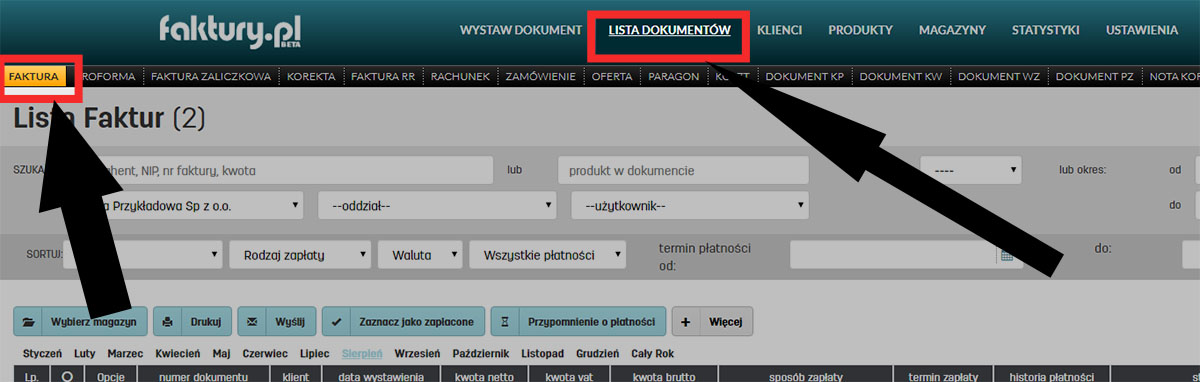Click 'sposób zapłaty' column header
Viewport: 1200px width, 382px height.
coord(806,377)
